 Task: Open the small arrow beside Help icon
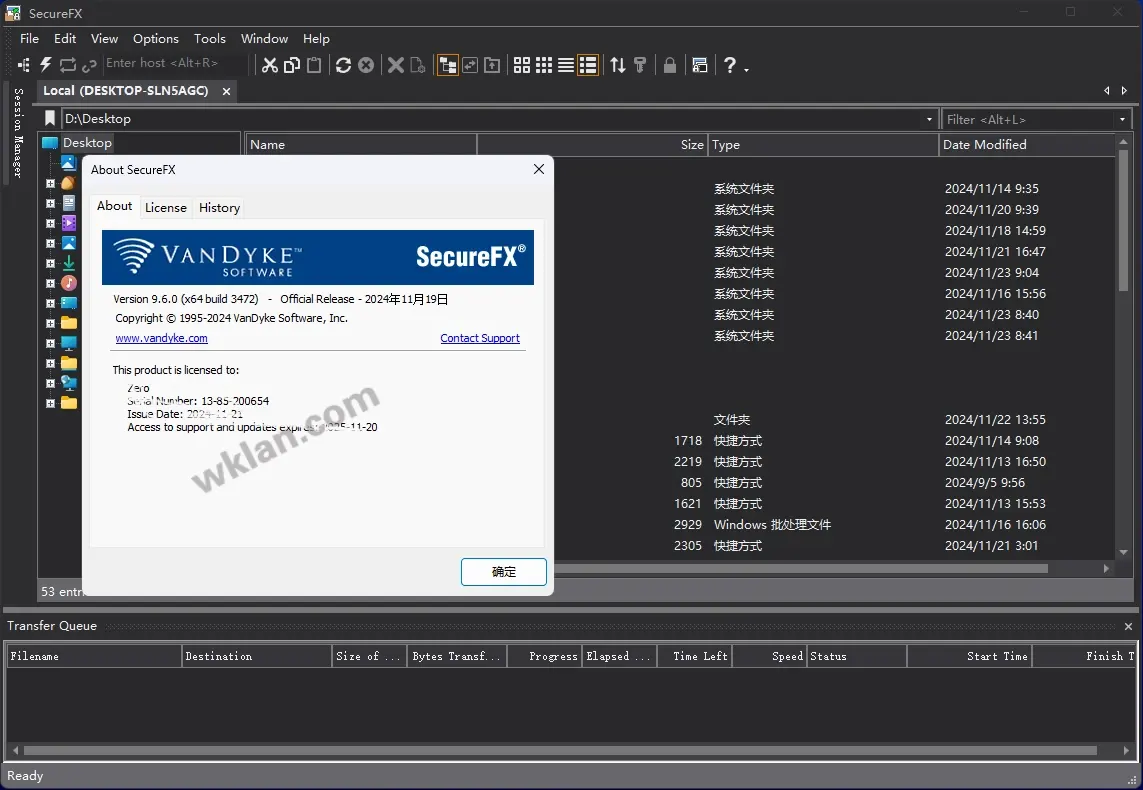(746, 69)
